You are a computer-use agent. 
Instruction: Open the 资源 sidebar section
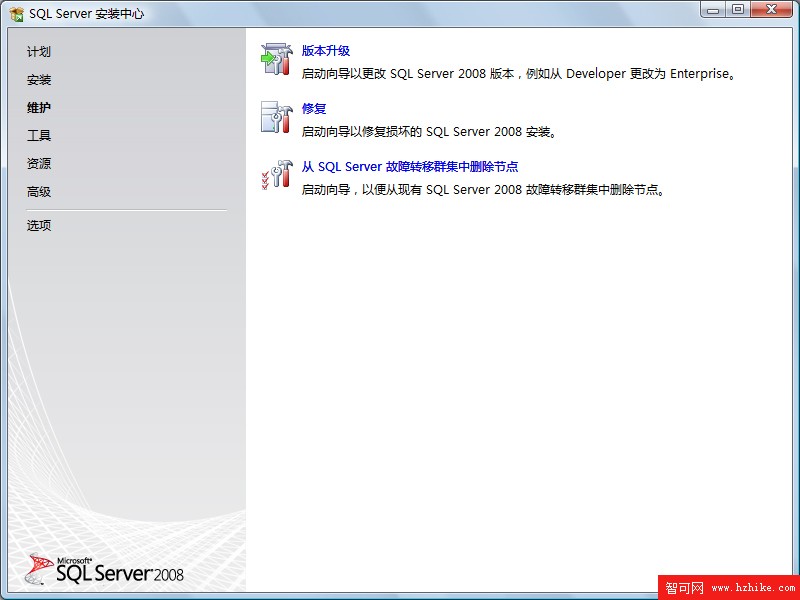[39, 163]
